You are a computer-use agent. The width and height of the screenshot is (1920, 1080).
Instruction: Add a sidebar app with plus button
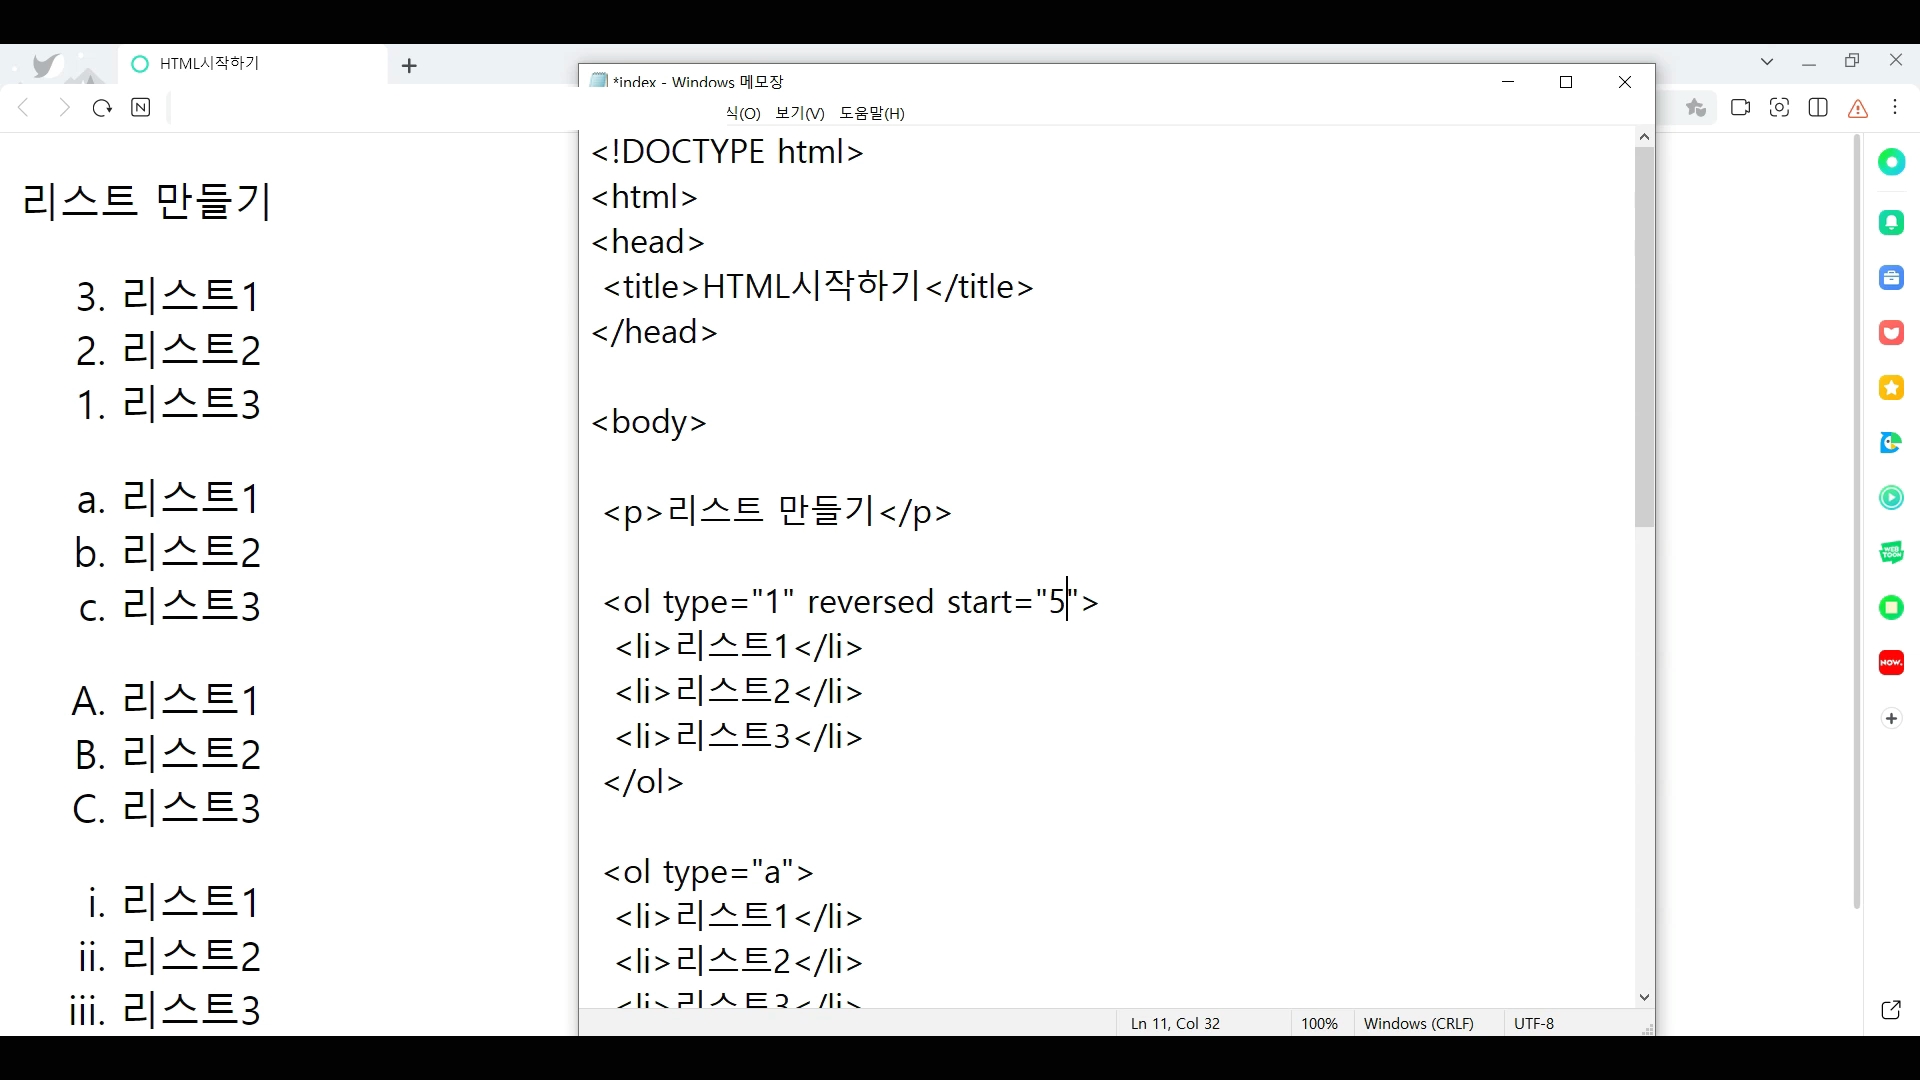tap(1891, 719)
